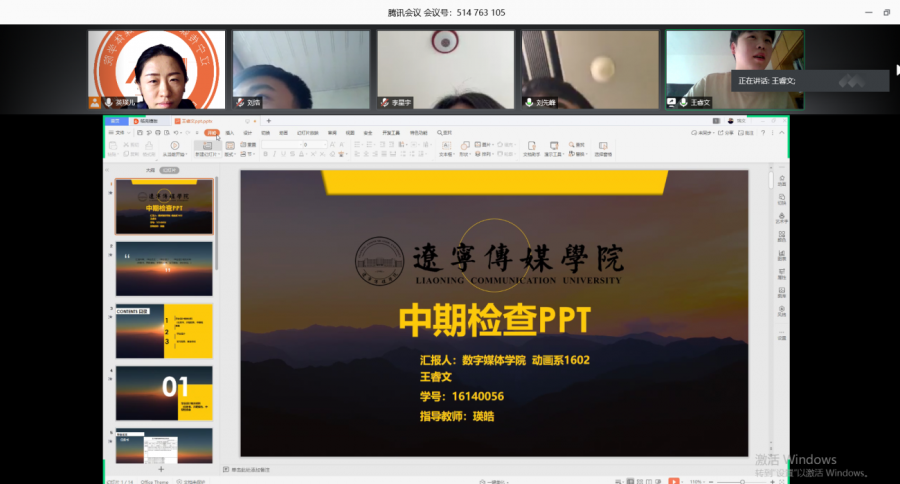Click the undo icon in quick access toolbar

[176, 132]
